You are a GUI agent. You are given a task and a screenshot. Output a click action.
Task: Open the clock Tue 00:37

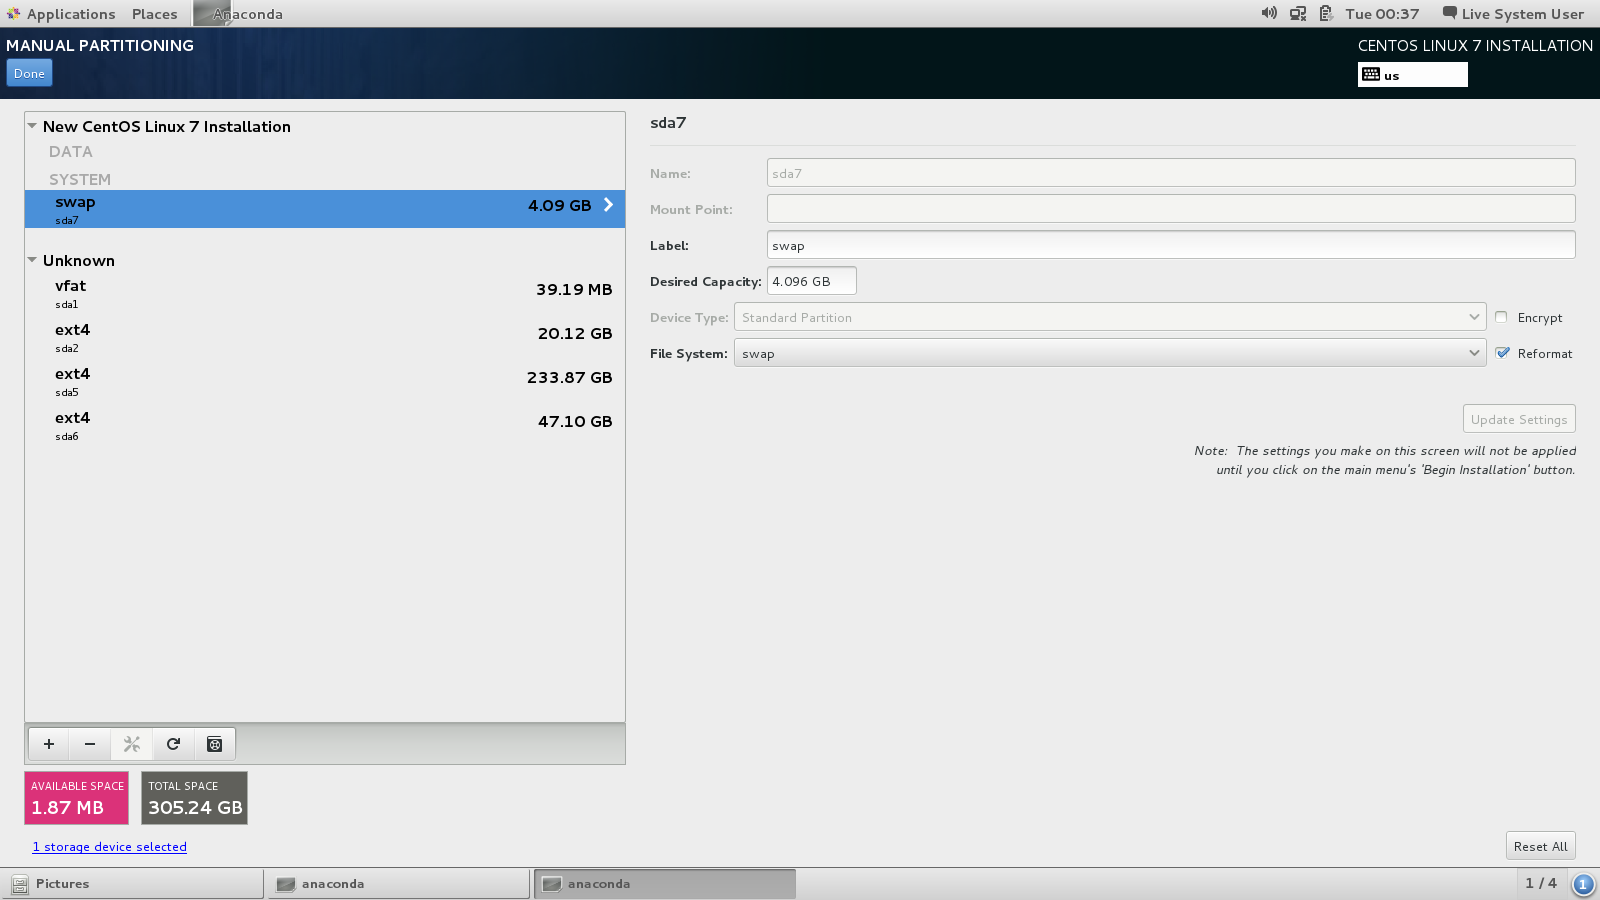click(x=1382, y=14)
